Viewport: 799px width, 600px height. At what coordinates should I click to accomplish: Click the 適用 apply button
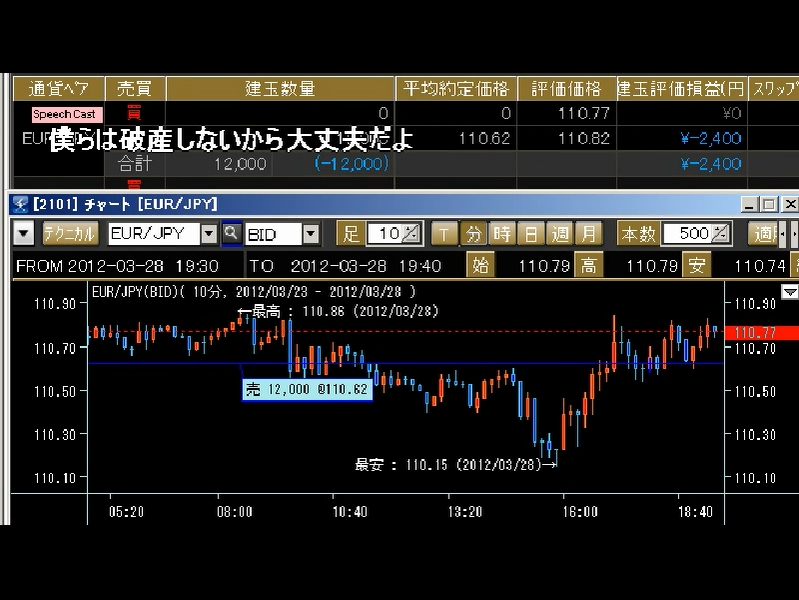click(764, 234)
